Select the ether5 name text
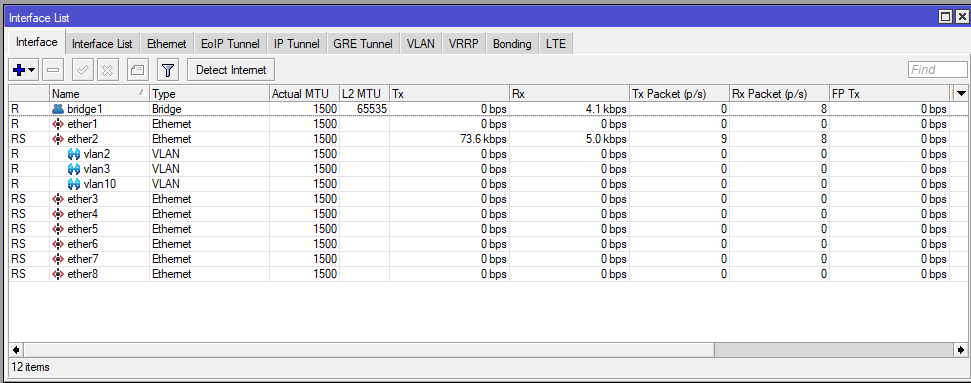 [x=82, y=229]
